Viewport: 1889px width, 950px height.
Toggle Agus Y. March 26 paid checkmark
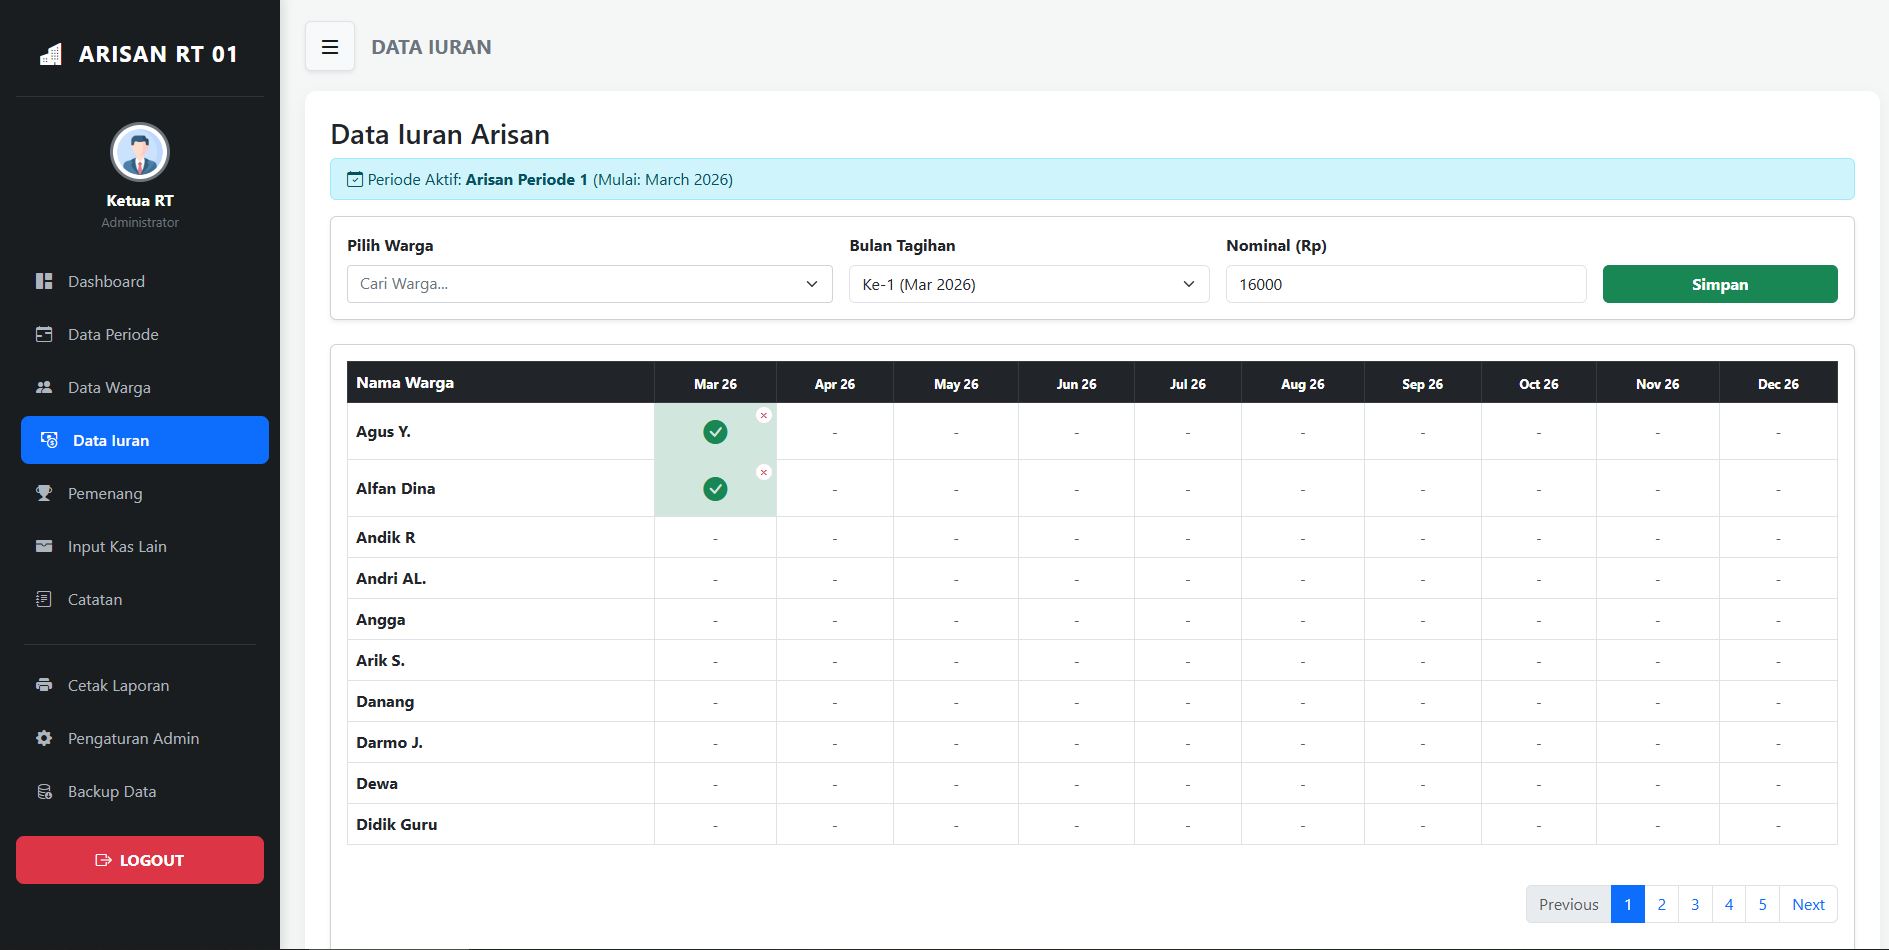[715, 432]
